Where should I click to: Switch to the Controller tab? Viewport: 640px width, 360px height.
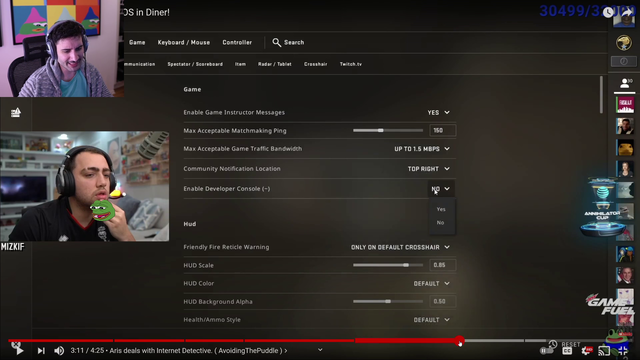(237, 42)
